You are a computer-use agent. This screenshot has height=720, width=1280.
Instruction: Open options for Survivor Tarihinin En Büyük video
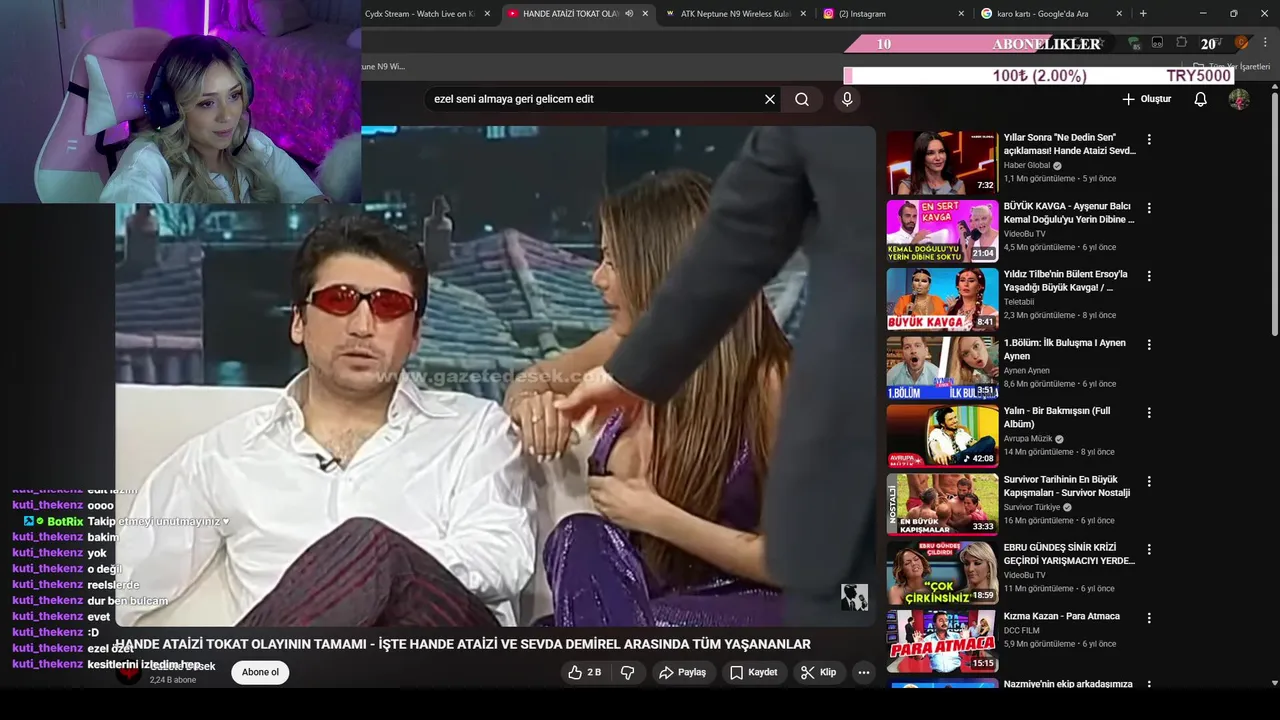(1149, 482)
